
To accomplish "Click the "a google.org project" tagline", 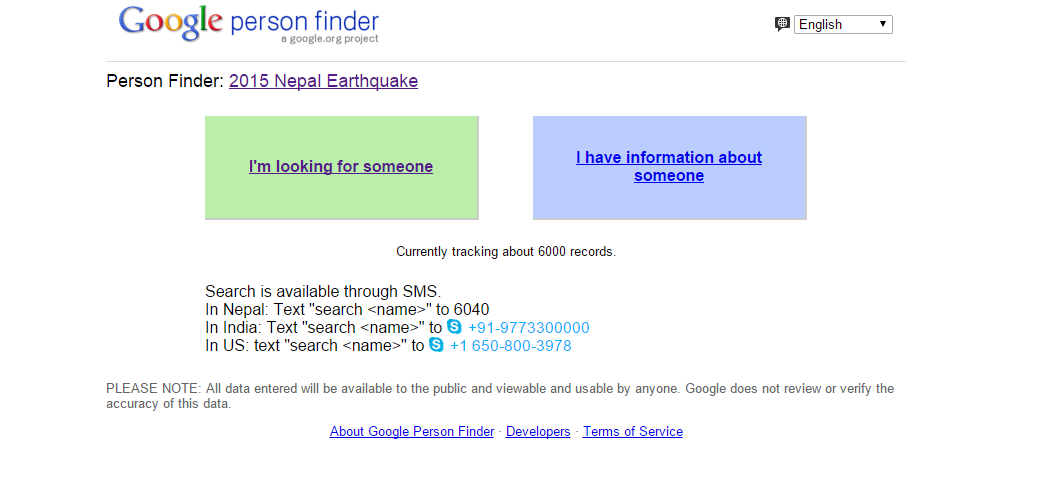I will 329,38.
